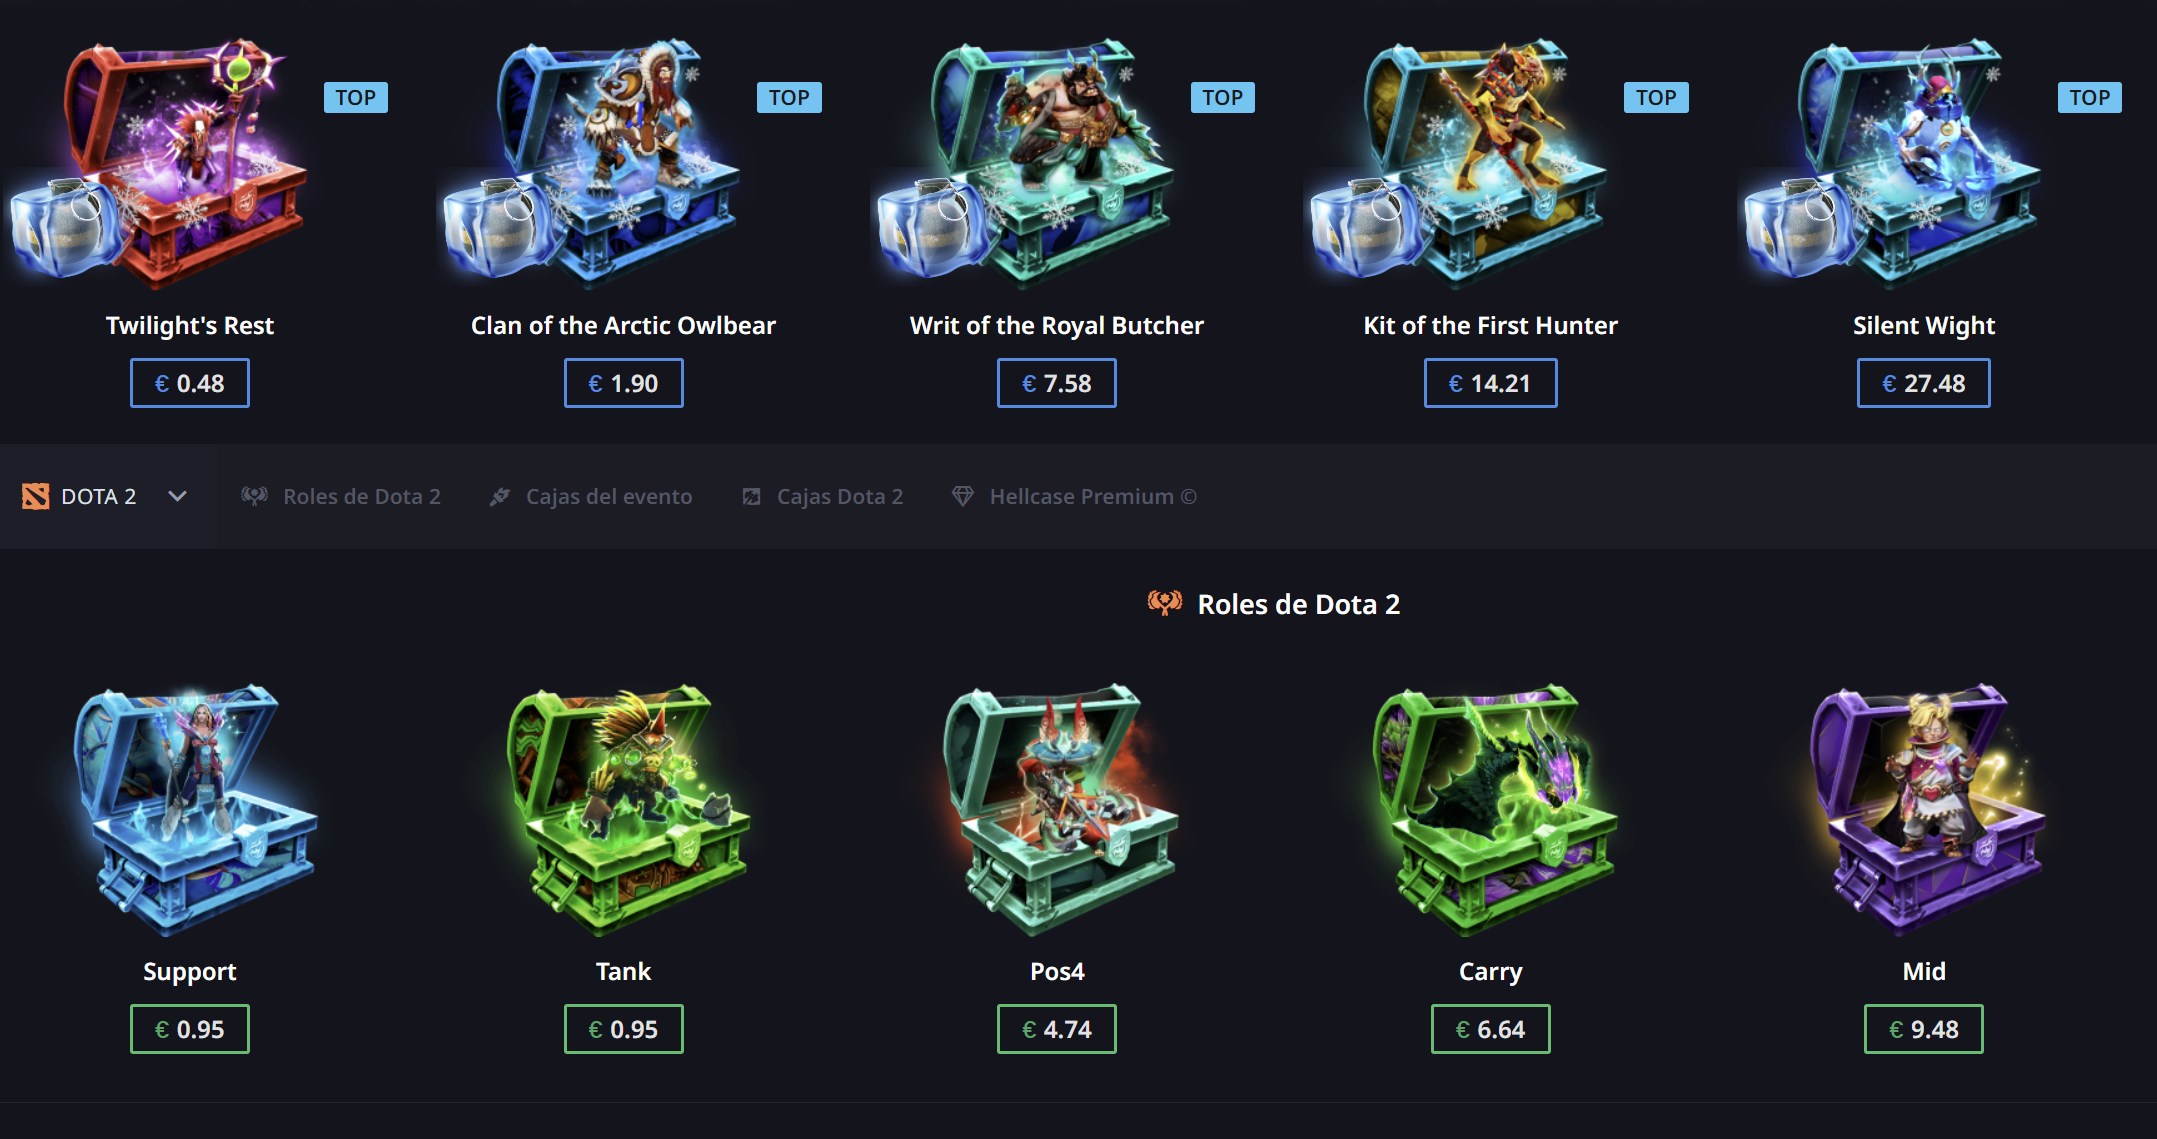Viewport: 2157px width, 1139px height.
Task: Click the diamond icon beside Hellcase Premium
Action: tap(962, 496)
